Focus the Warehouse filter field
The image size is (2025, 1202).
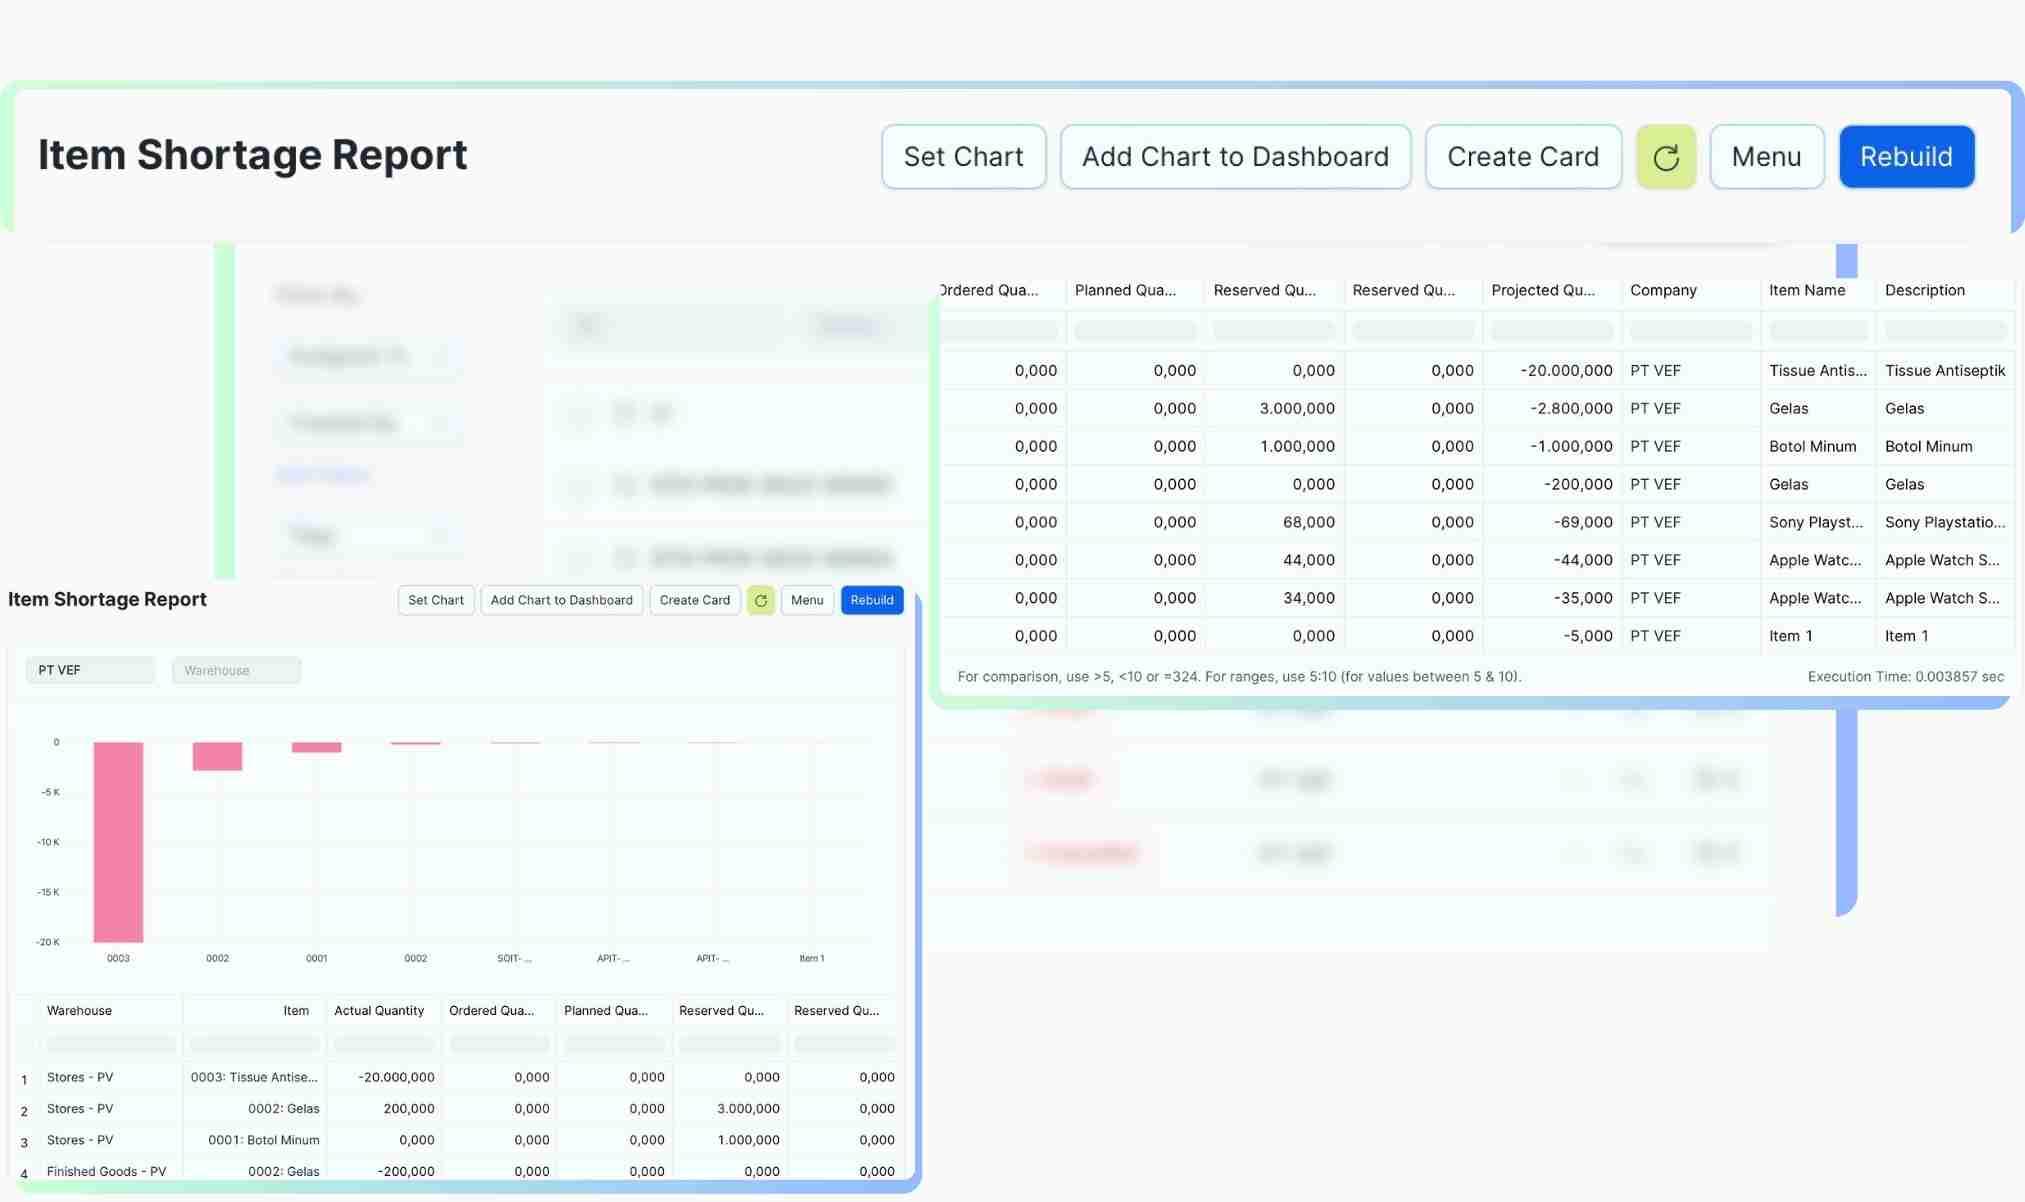coord(236,670)
